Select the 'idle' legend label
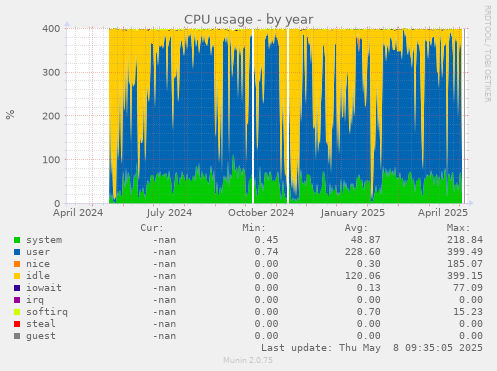This screenshot has width=497, height=371. [x=38, y=276]
